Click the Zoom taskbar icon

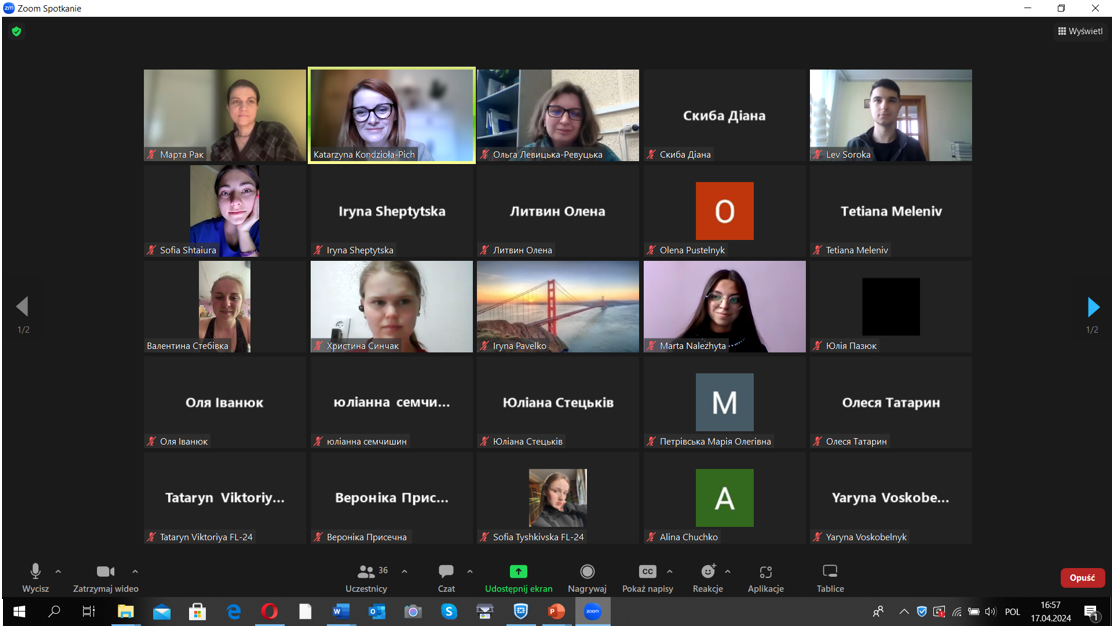pyautogui.click(x=593, y=611)
